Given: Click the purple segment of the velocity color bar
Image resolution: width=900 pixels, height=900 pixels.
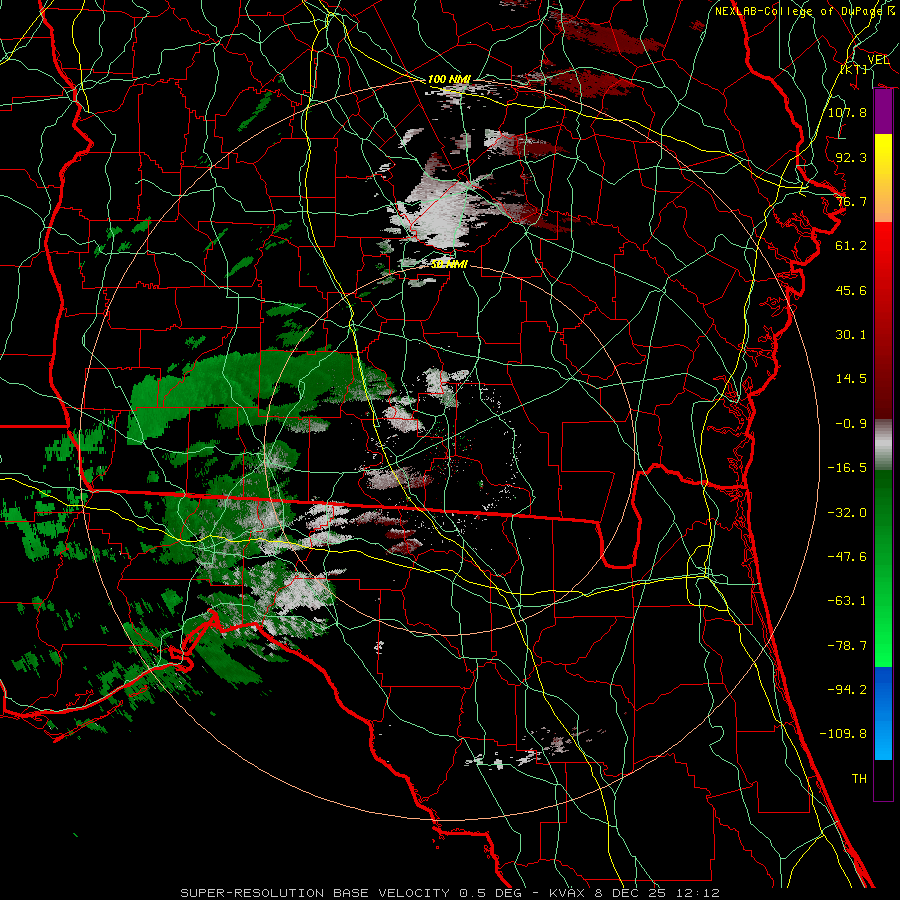Looking at the screenshot, I should (883, 112).
